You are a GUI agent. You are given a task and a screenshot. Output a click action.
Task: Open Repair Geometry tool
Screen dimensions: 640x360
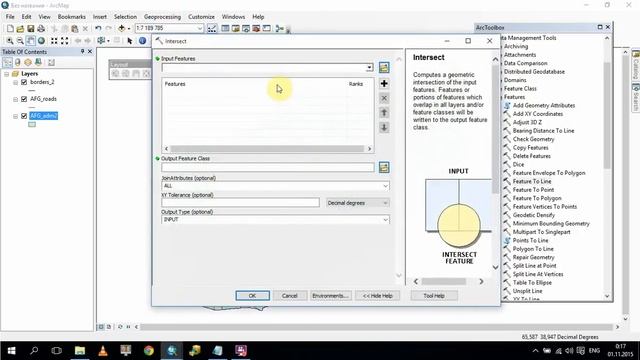tap(533, 257)
